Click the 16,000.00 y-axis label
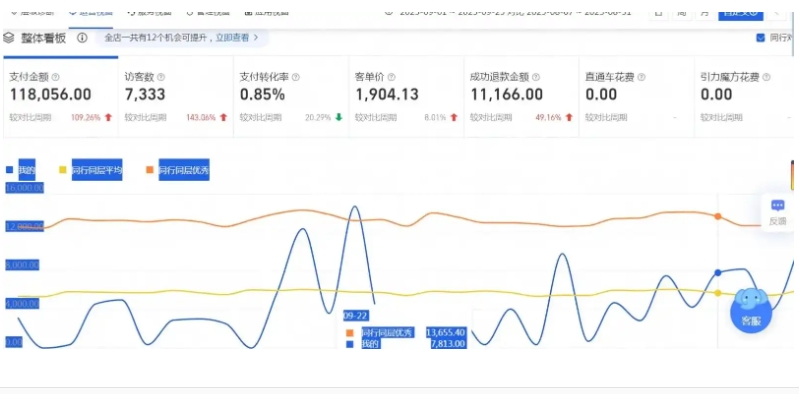Screen dimensions: 799x394 click(24, 188)
